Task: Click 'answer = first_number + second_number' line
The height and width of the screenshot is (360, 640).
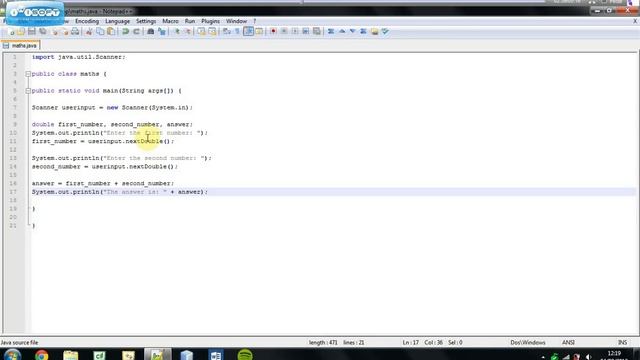Action: (x=103, y=183)
